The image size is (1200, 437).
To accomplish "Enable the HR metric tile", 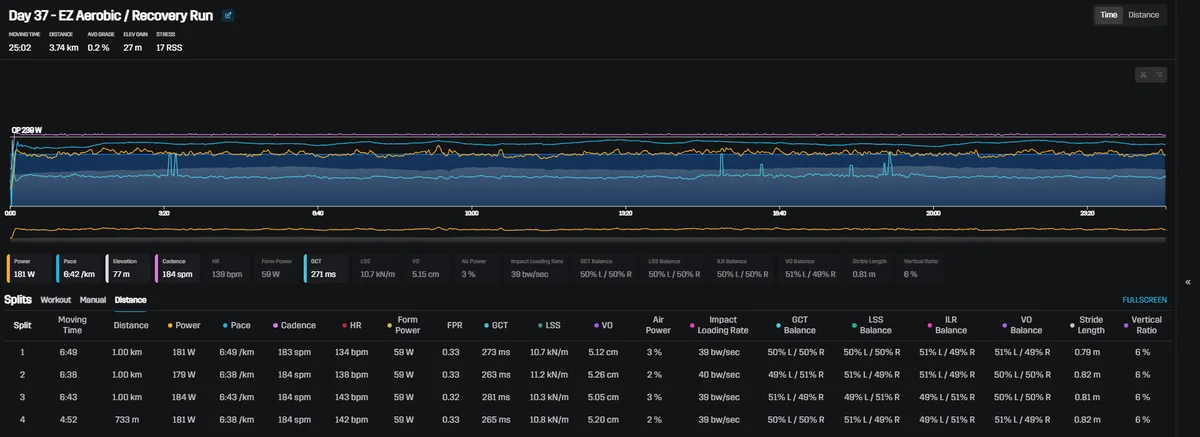I will point(227,267).
